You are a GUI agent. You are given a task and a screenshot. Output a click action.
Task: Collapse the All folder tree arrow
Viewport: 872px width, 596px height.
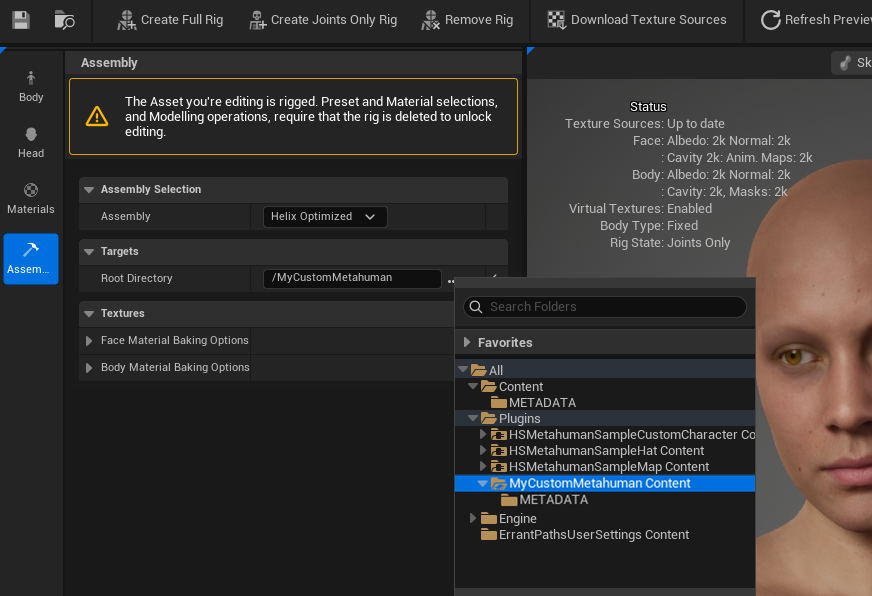pyautogui.click(x=463, y=369)
